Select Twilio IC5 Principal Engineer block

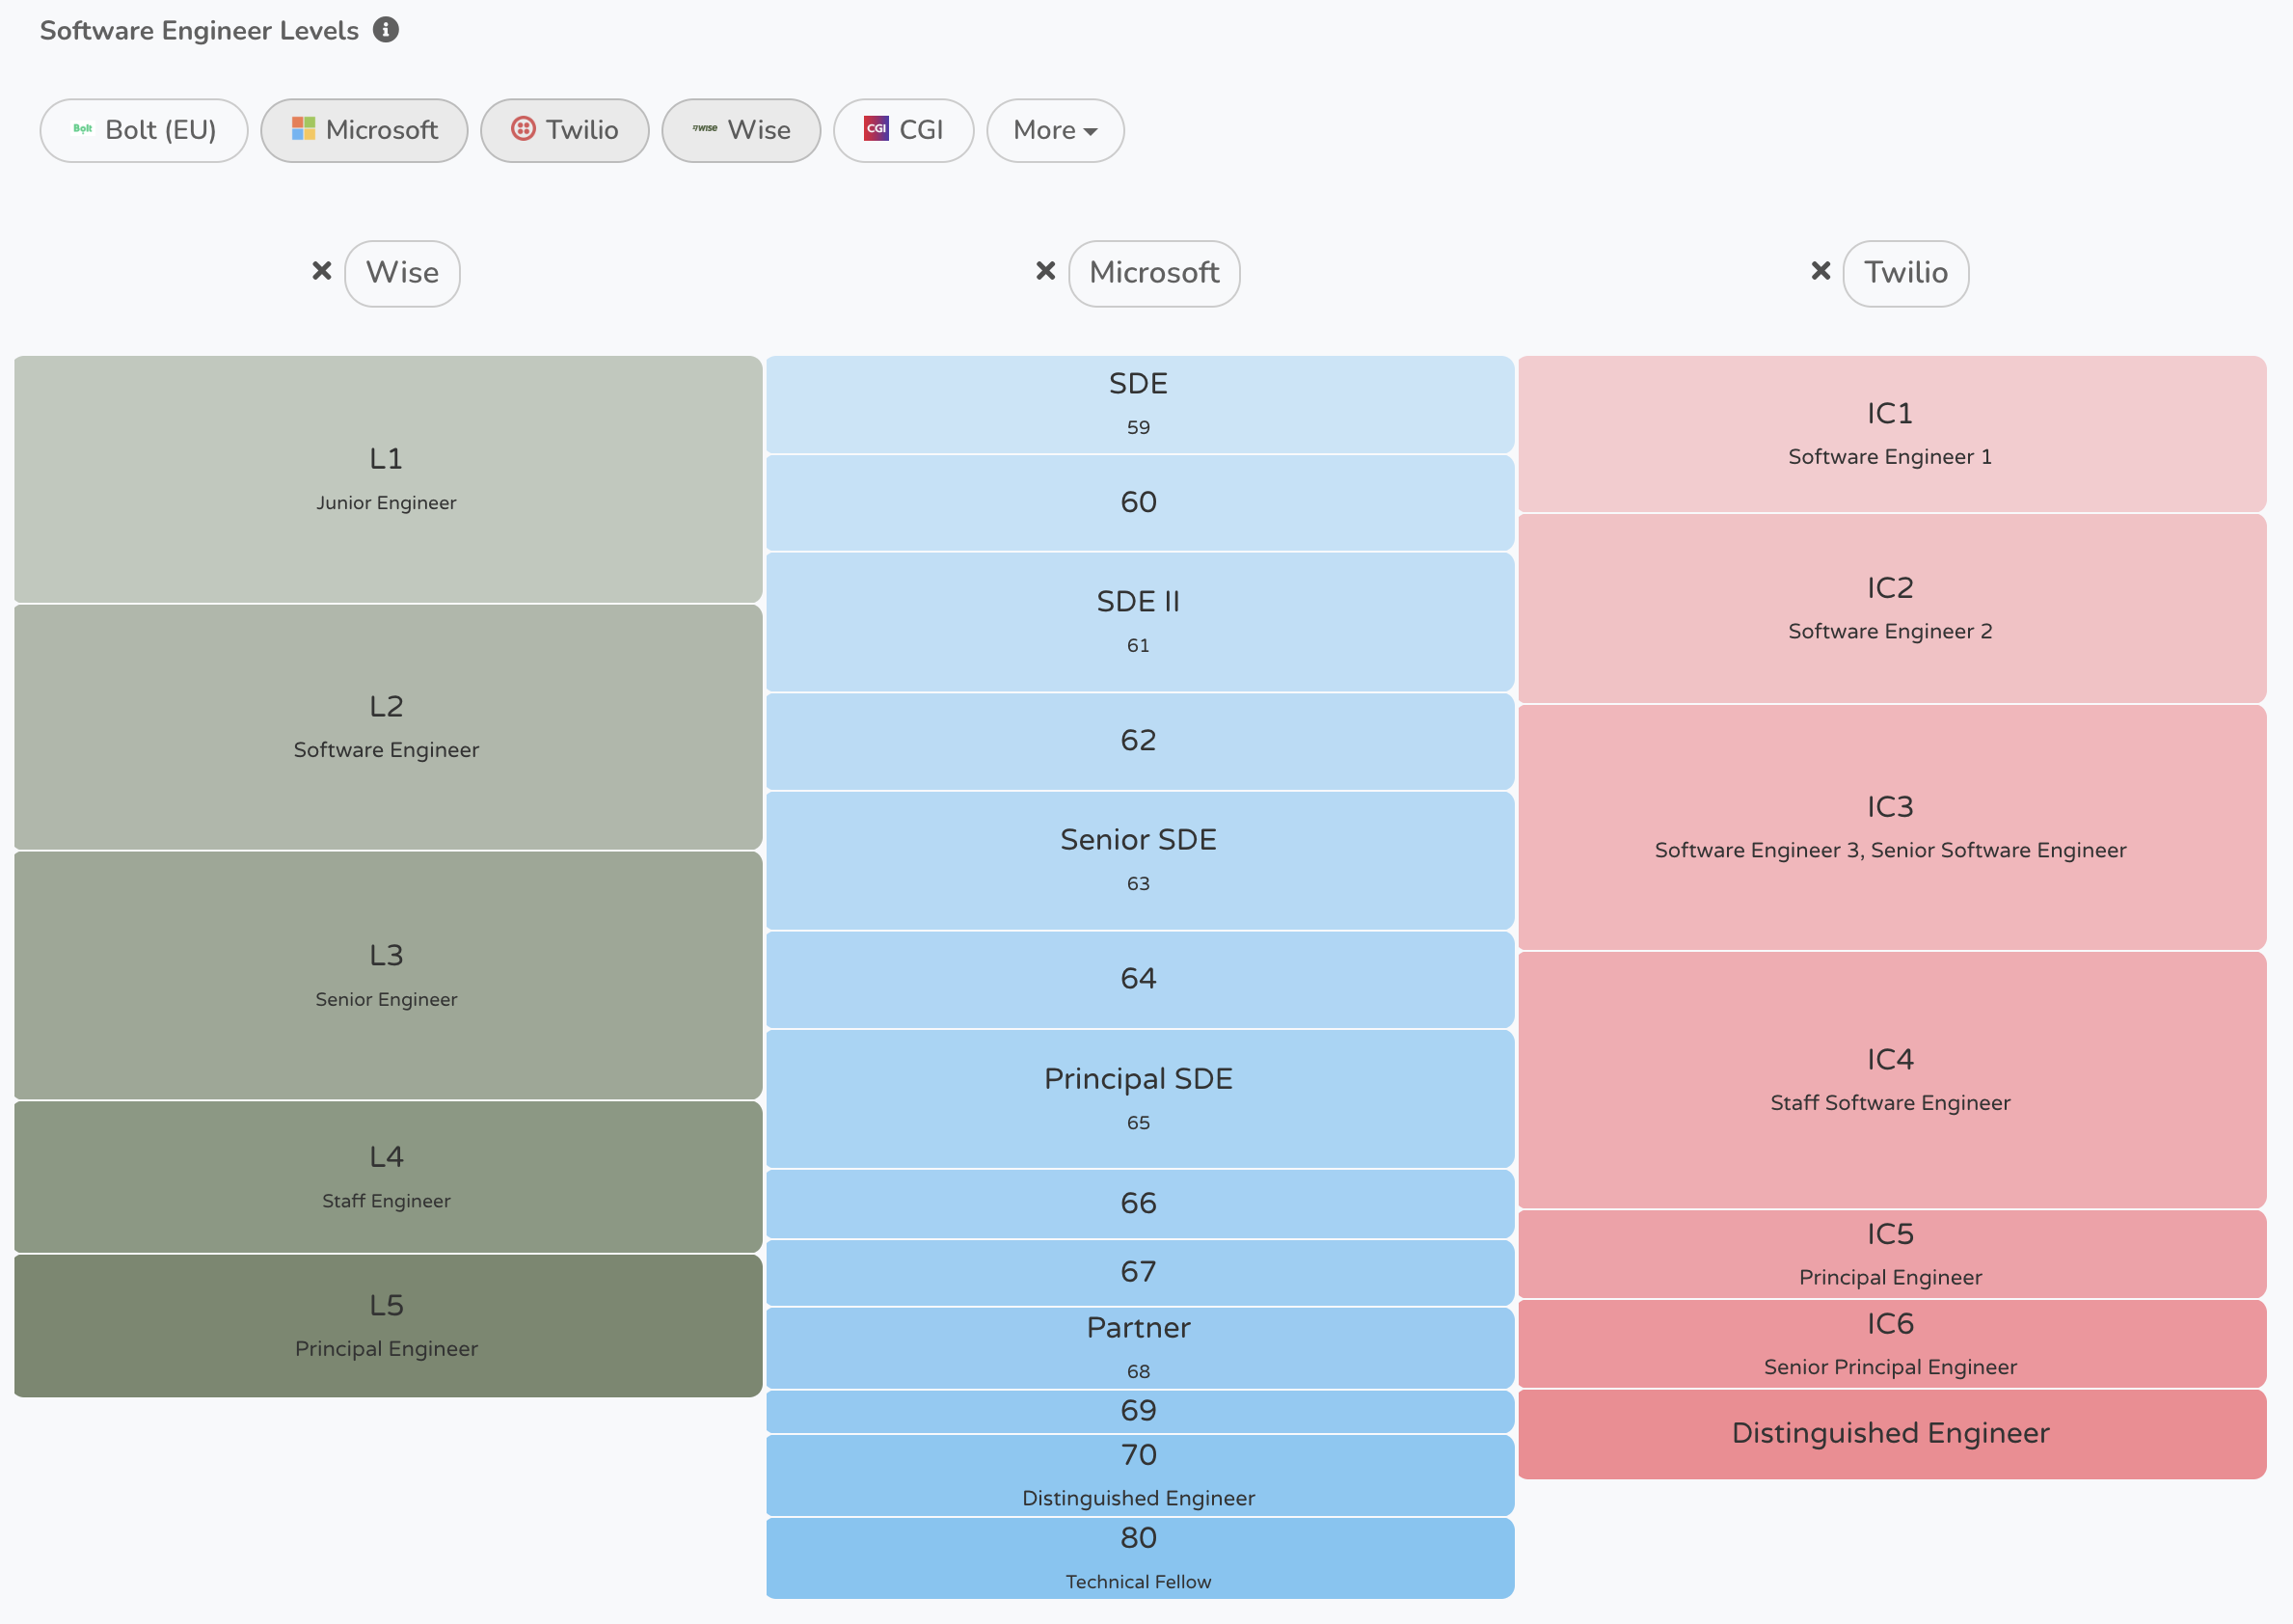(x=1892, y=1254)
